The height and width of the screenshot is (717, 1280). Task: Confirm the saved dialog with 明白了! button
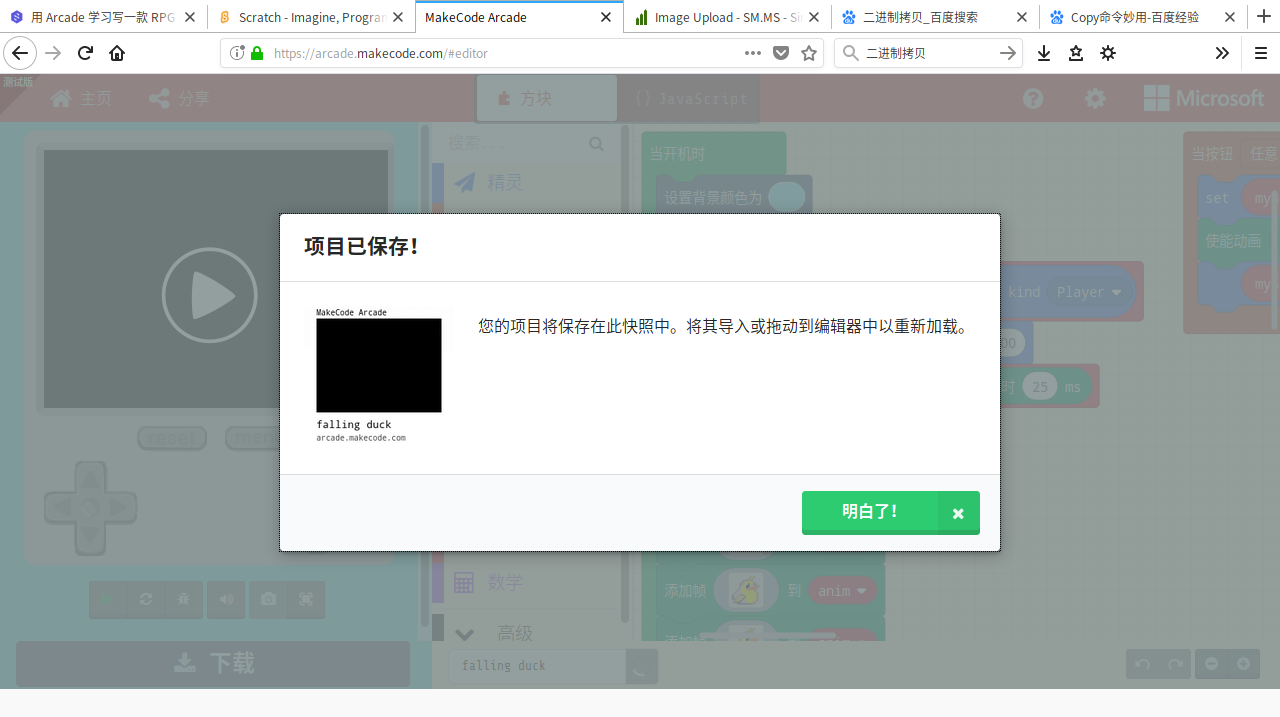click(x=890, y=512)
